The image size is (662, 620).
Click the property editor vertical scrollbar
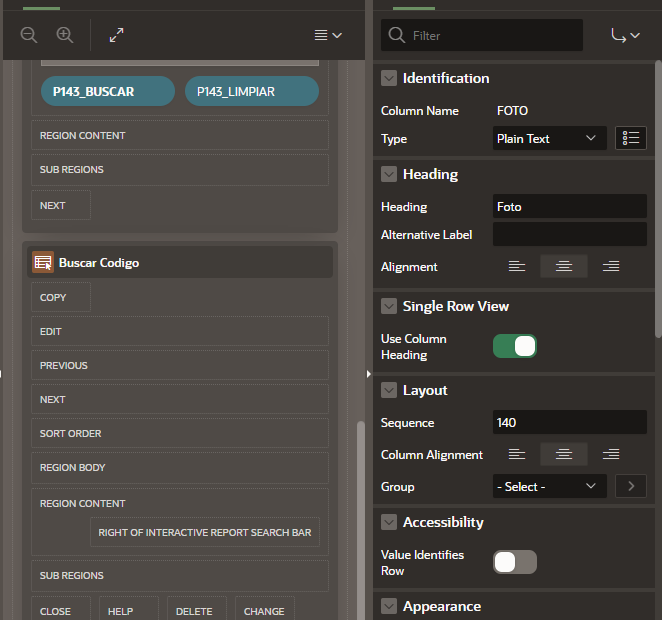658,198
